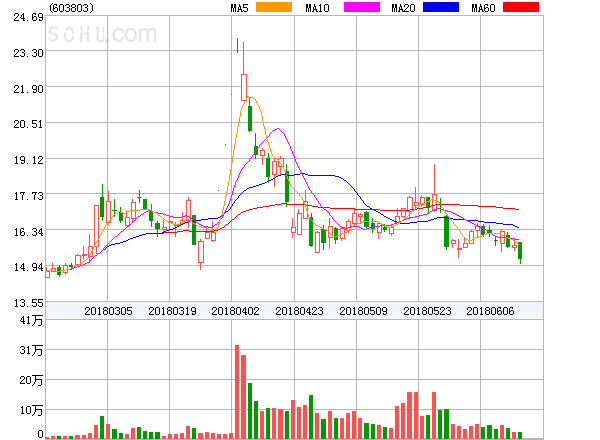The width and height of the screenshot is (600, 440).
Task: Click the tallest red volume bar
Action: 237,392
